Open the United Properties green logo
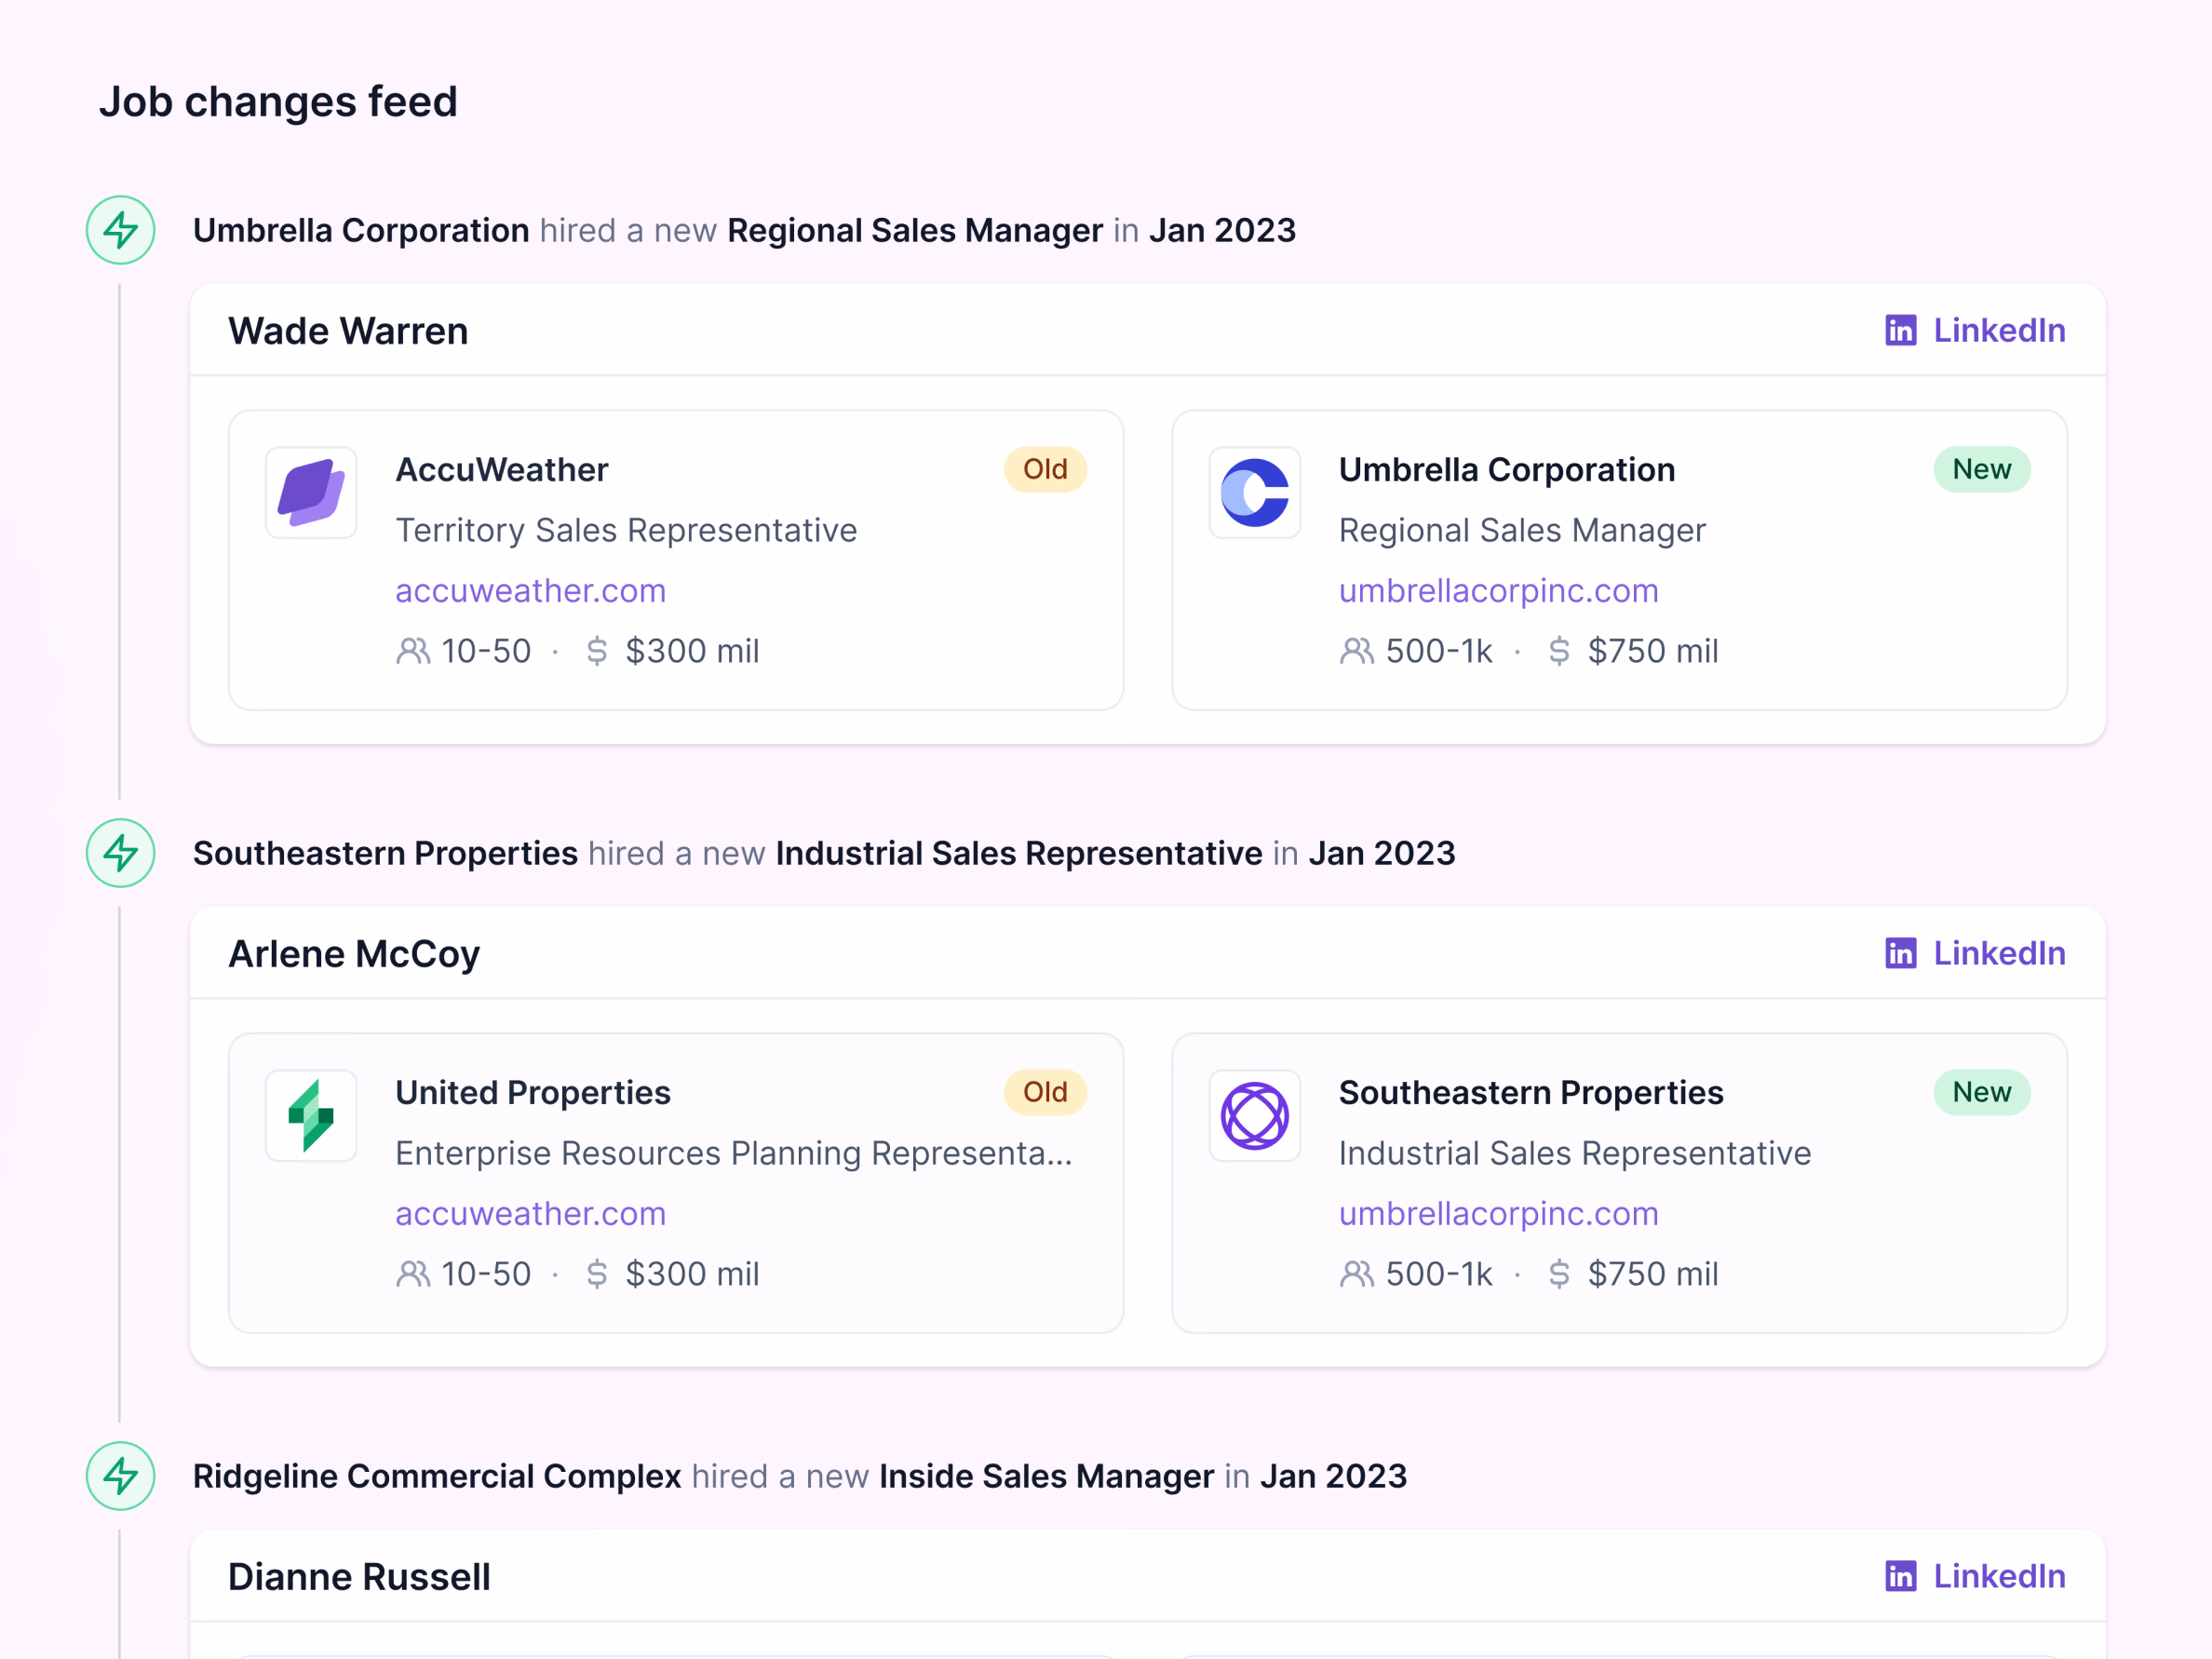Screen dimensions: 2212x1659 [x=311, y=1115]
